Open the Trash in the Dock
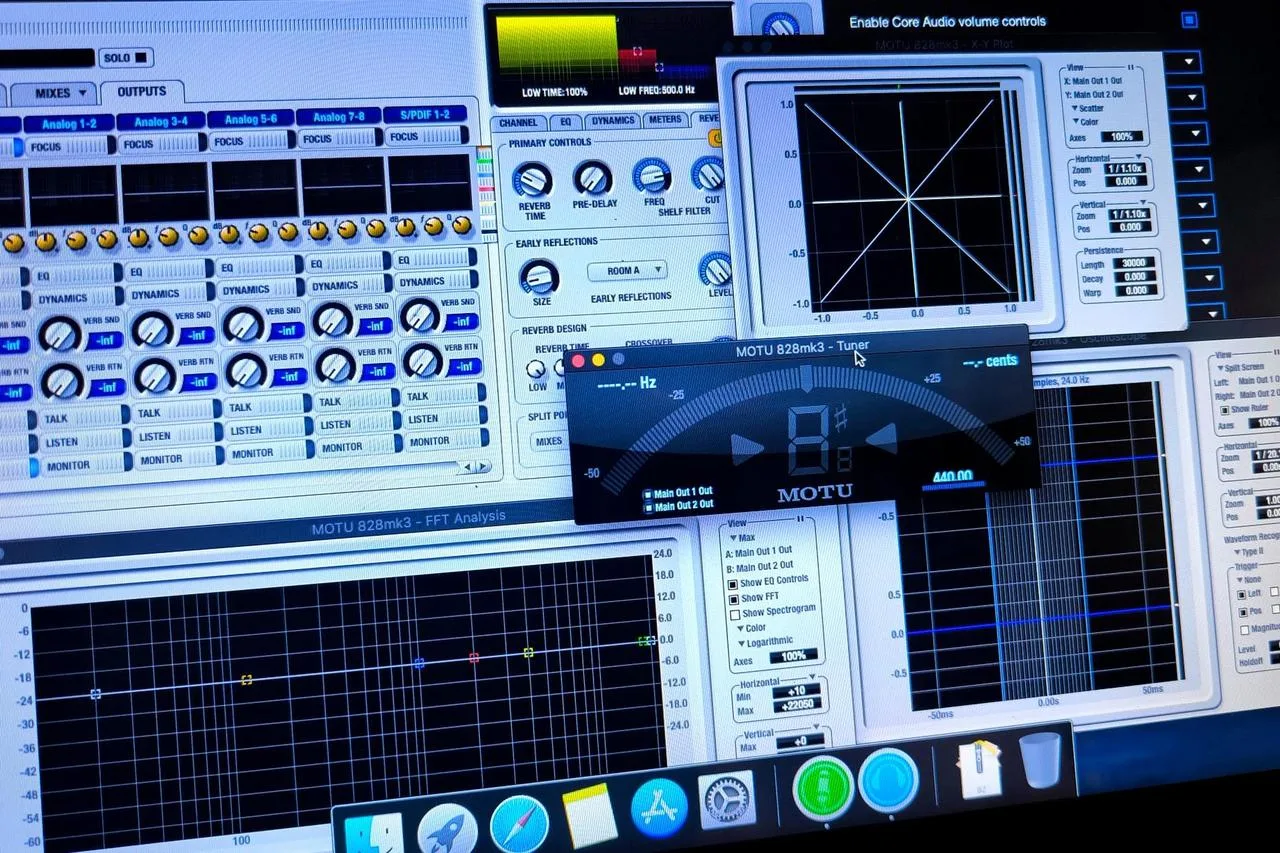Screen dimensions: 1280x853 point(1041,760)
